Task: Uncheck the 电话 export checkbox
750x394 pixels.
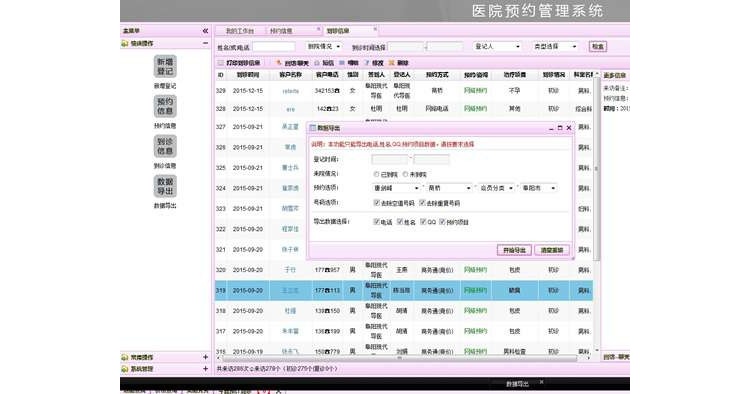Action: click(x=376, y=222)
